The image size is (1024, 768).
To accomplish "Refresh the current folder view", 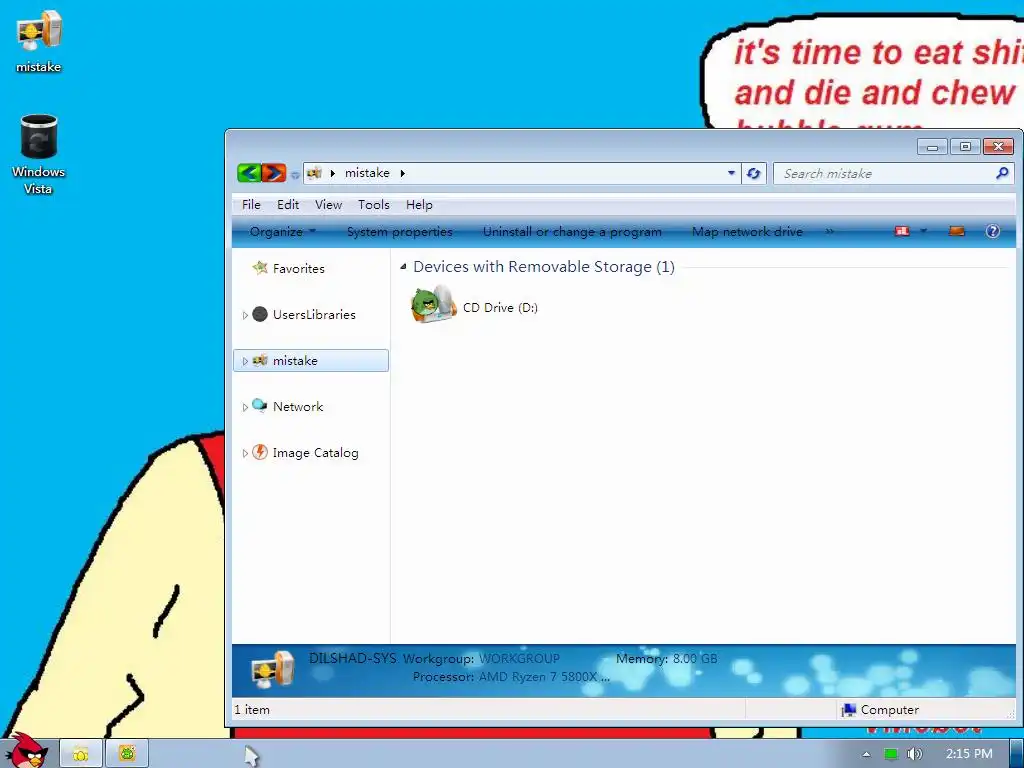I will (x=754, y=173).
